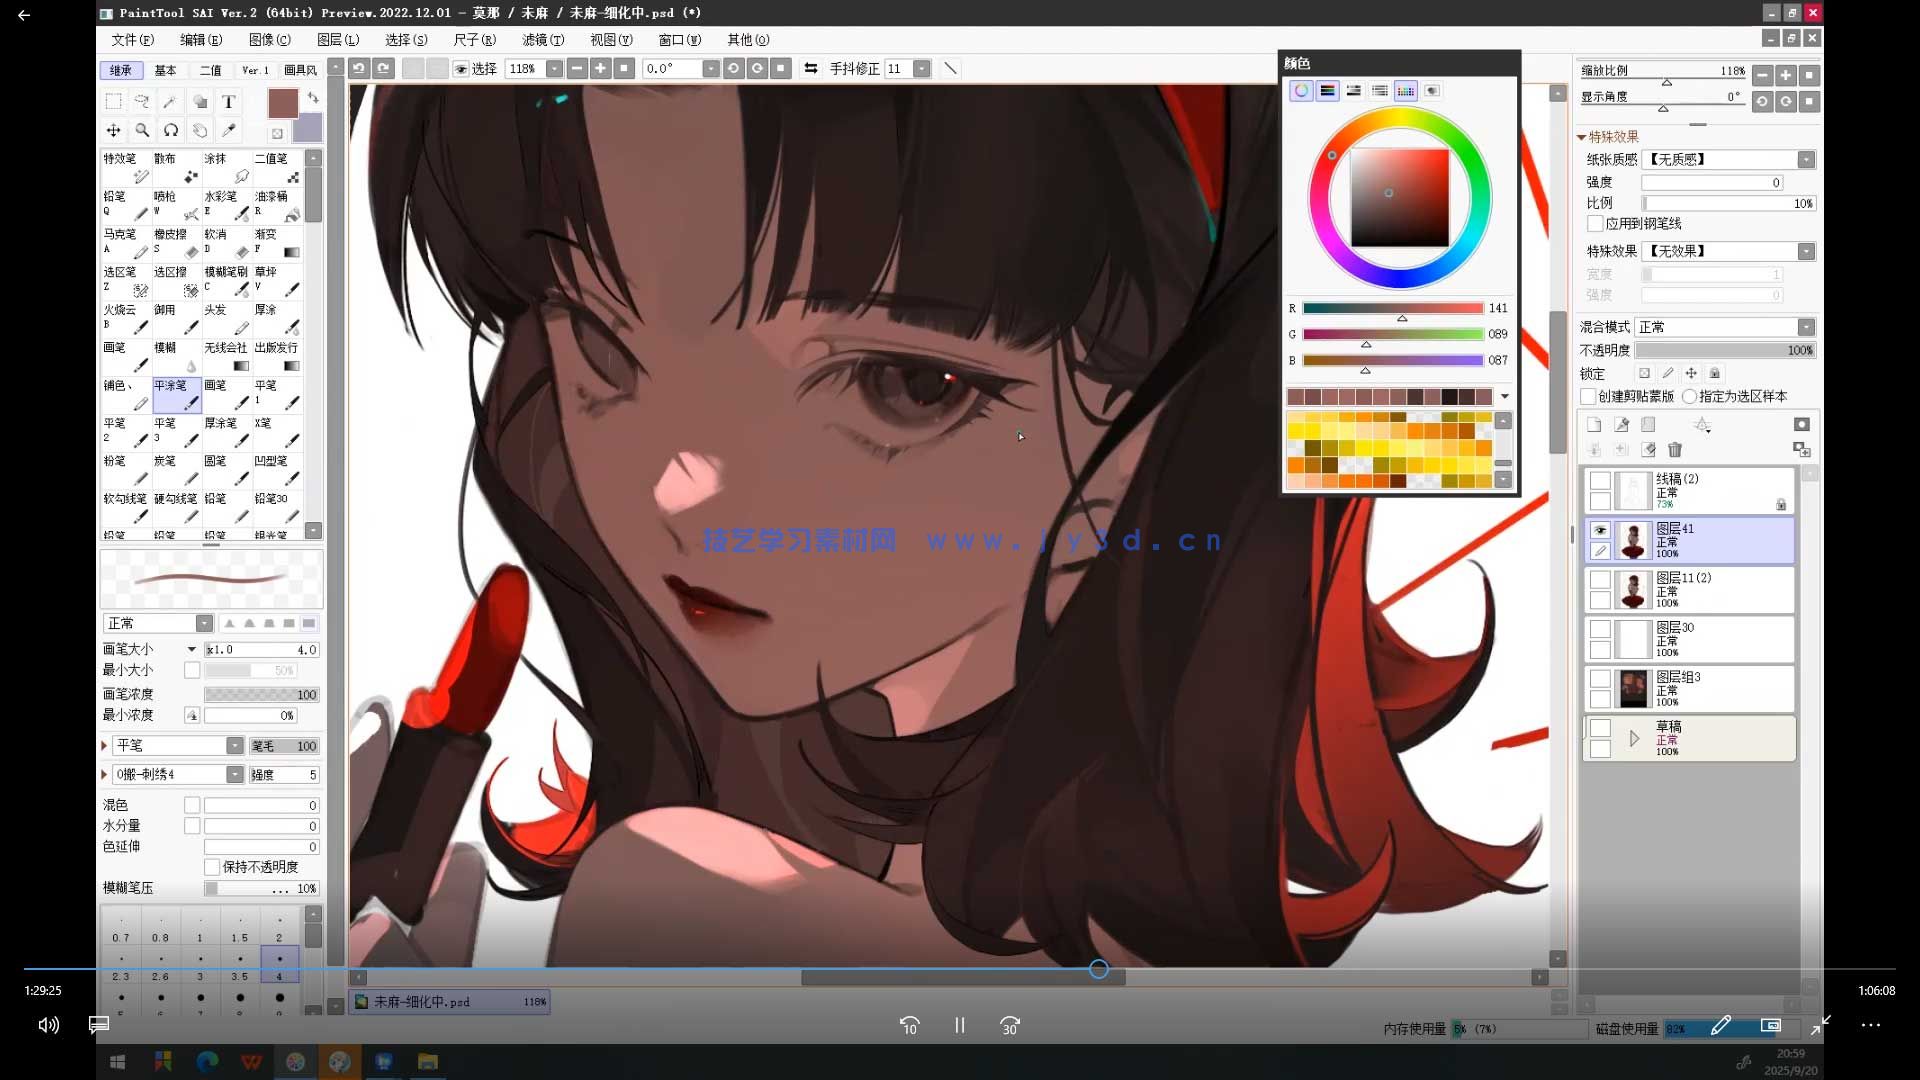This screenshot has height=1080, width=1920.
Task: Select the lasso selection tool
Action: (142, 102)
